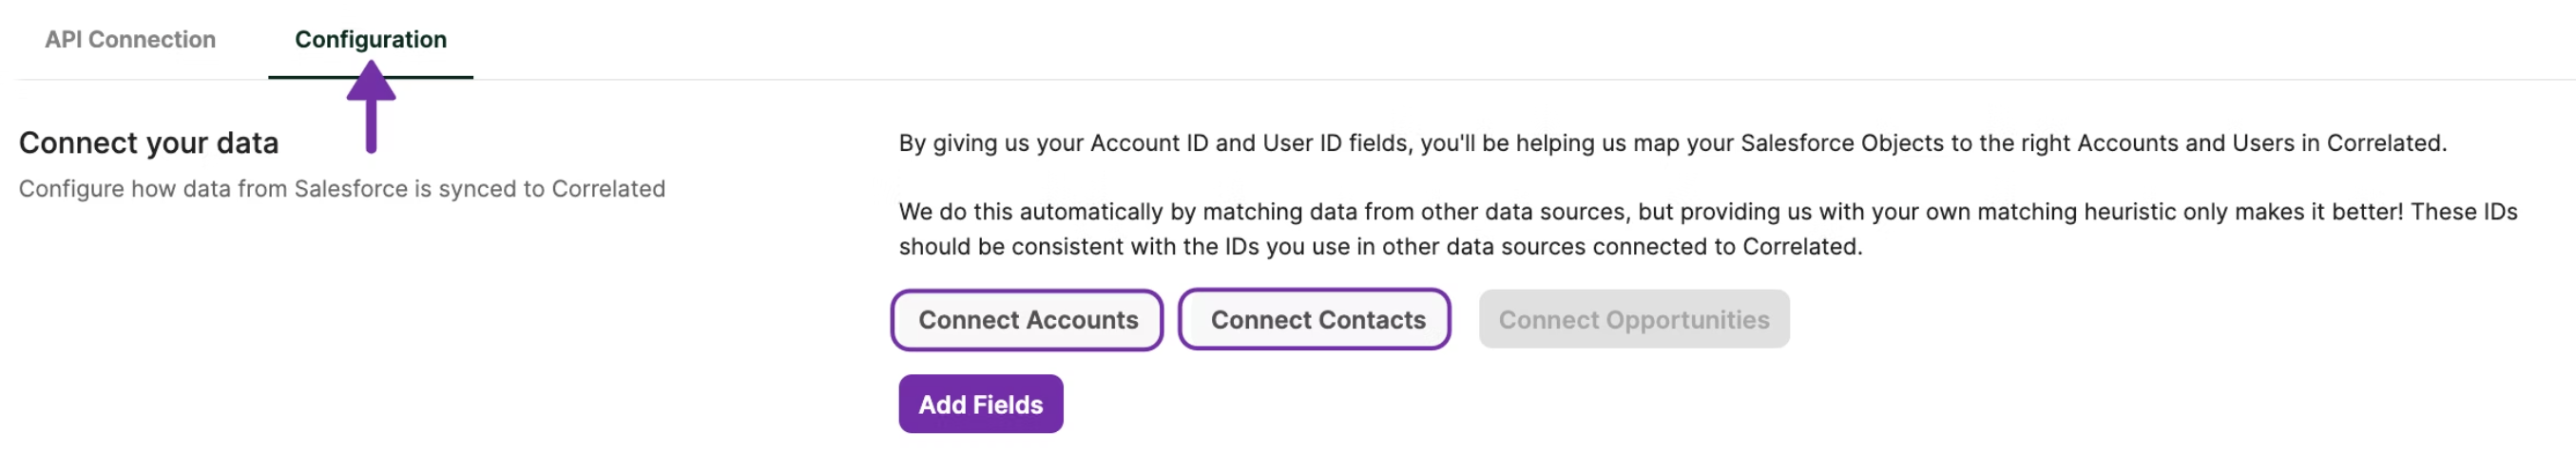Screen dimensions: 2576x452
Task: Click the dark underline beneath the Configuration tab
Action: pos(370,77)
